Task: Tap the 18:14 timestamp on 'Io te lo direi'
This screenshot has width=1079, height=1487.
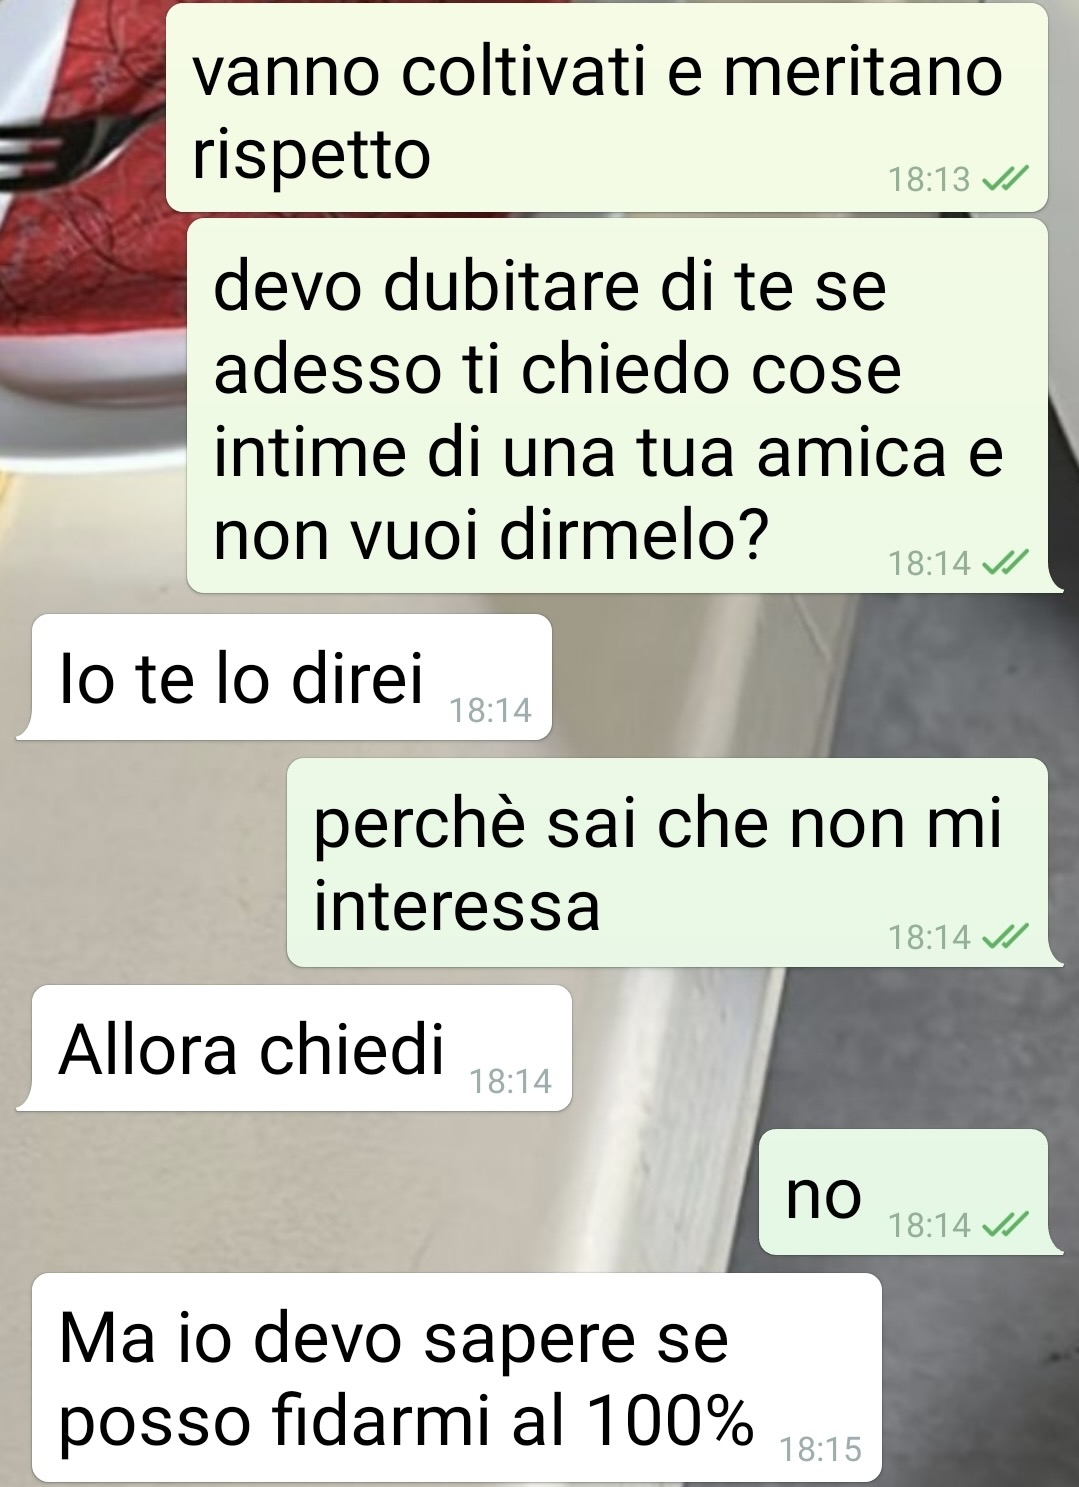Action: point(490,711)
